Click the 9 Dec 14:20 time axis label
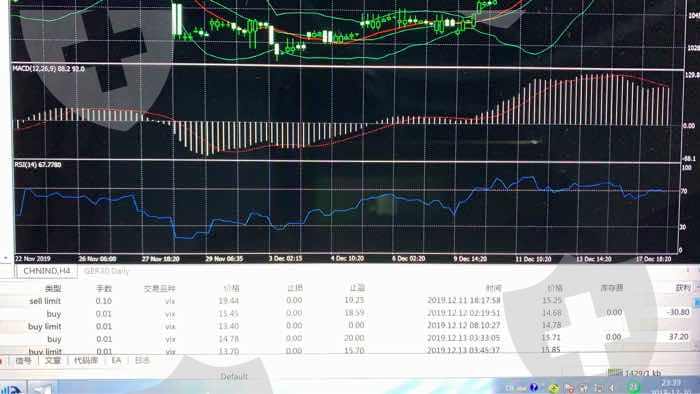The width and height of the screenshot is (700, 394). pyautogui.click(x=470, y=259)
